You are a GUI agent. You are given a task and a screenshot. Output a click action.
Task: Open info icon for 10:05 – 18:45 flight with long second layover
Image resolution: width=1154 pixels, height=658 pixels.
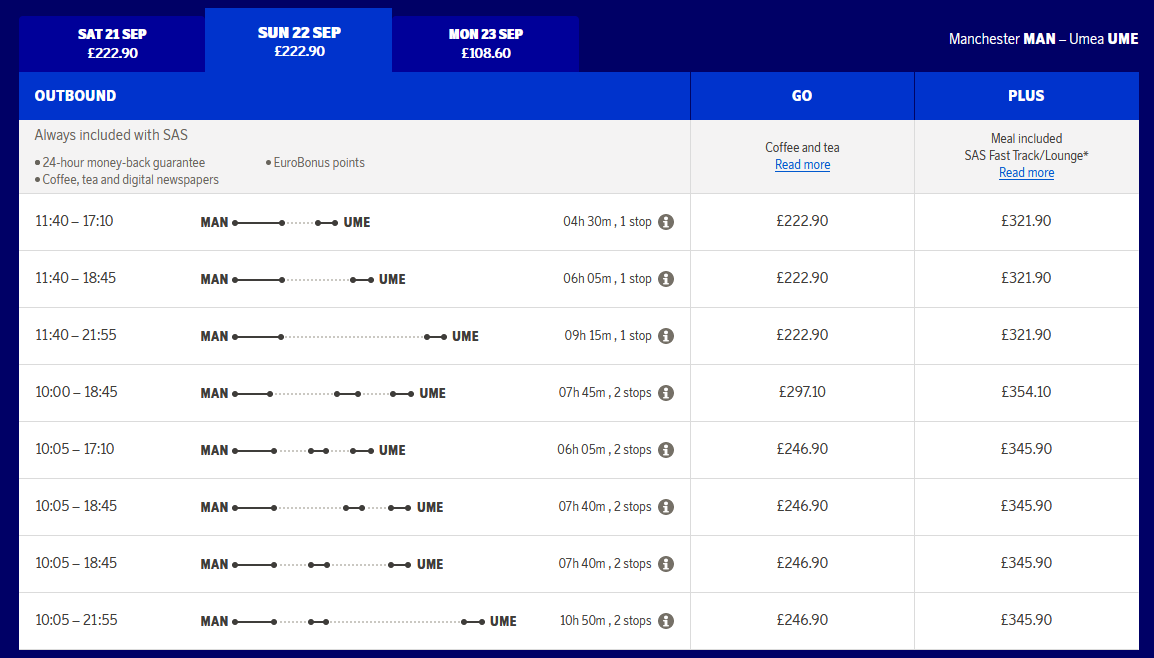tap(666, 564)
